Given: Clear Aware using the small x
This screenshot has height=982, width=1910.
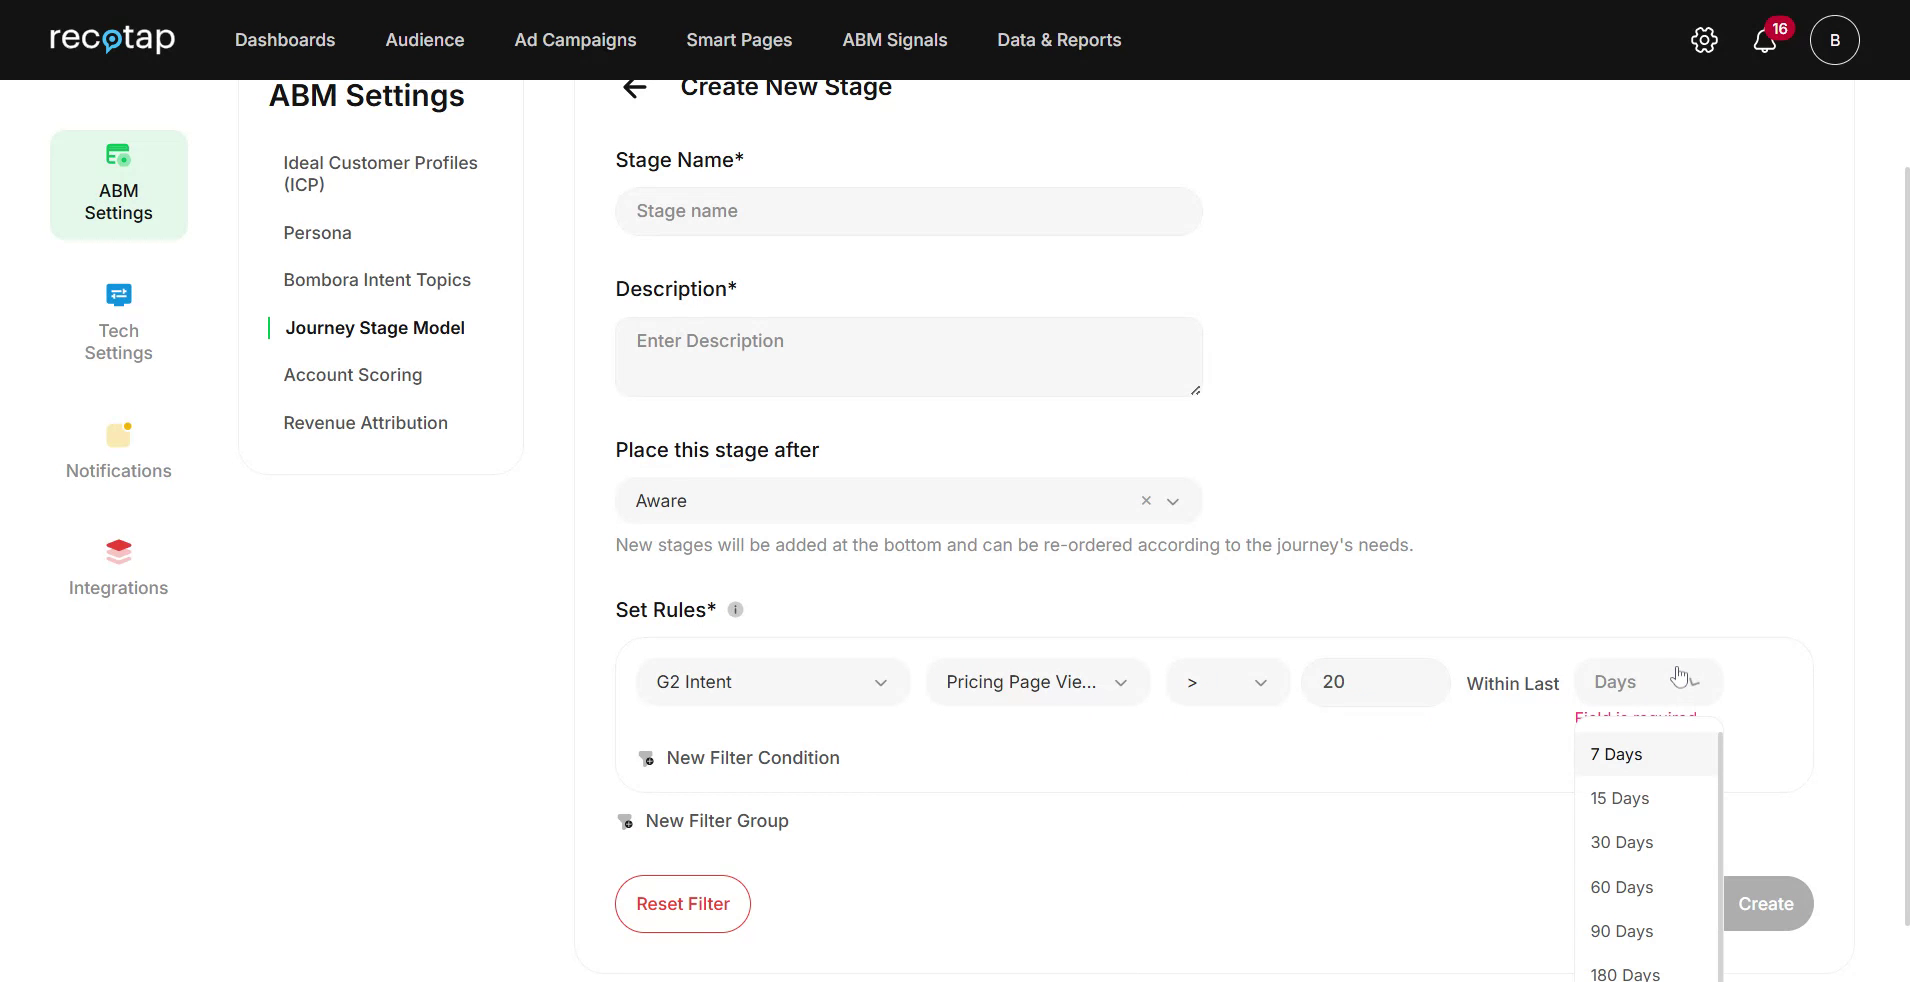Looking at the screenshot, I should coord(1144,501).
